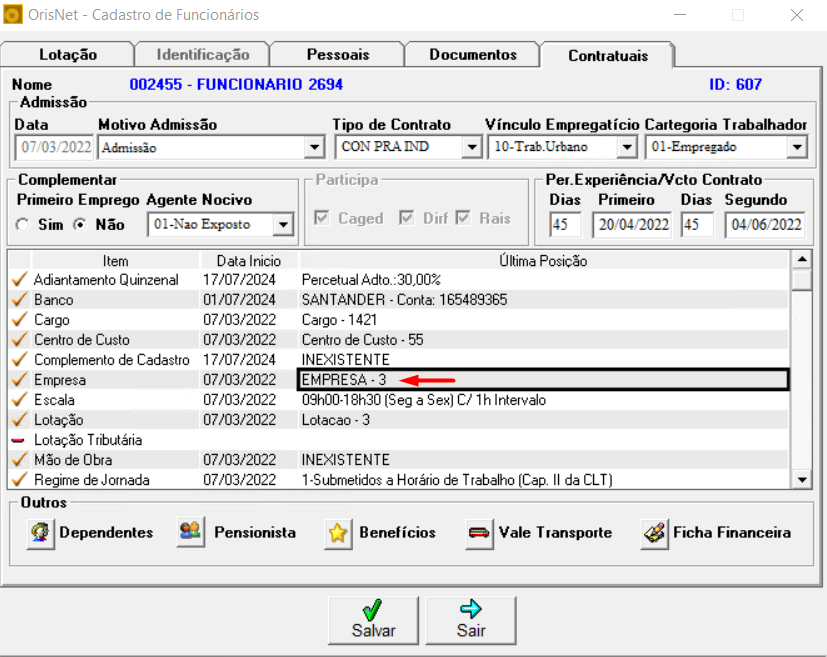The image size is (827, 657).
Task: Open the Pensionista icon button
Action: click(191, 533)
